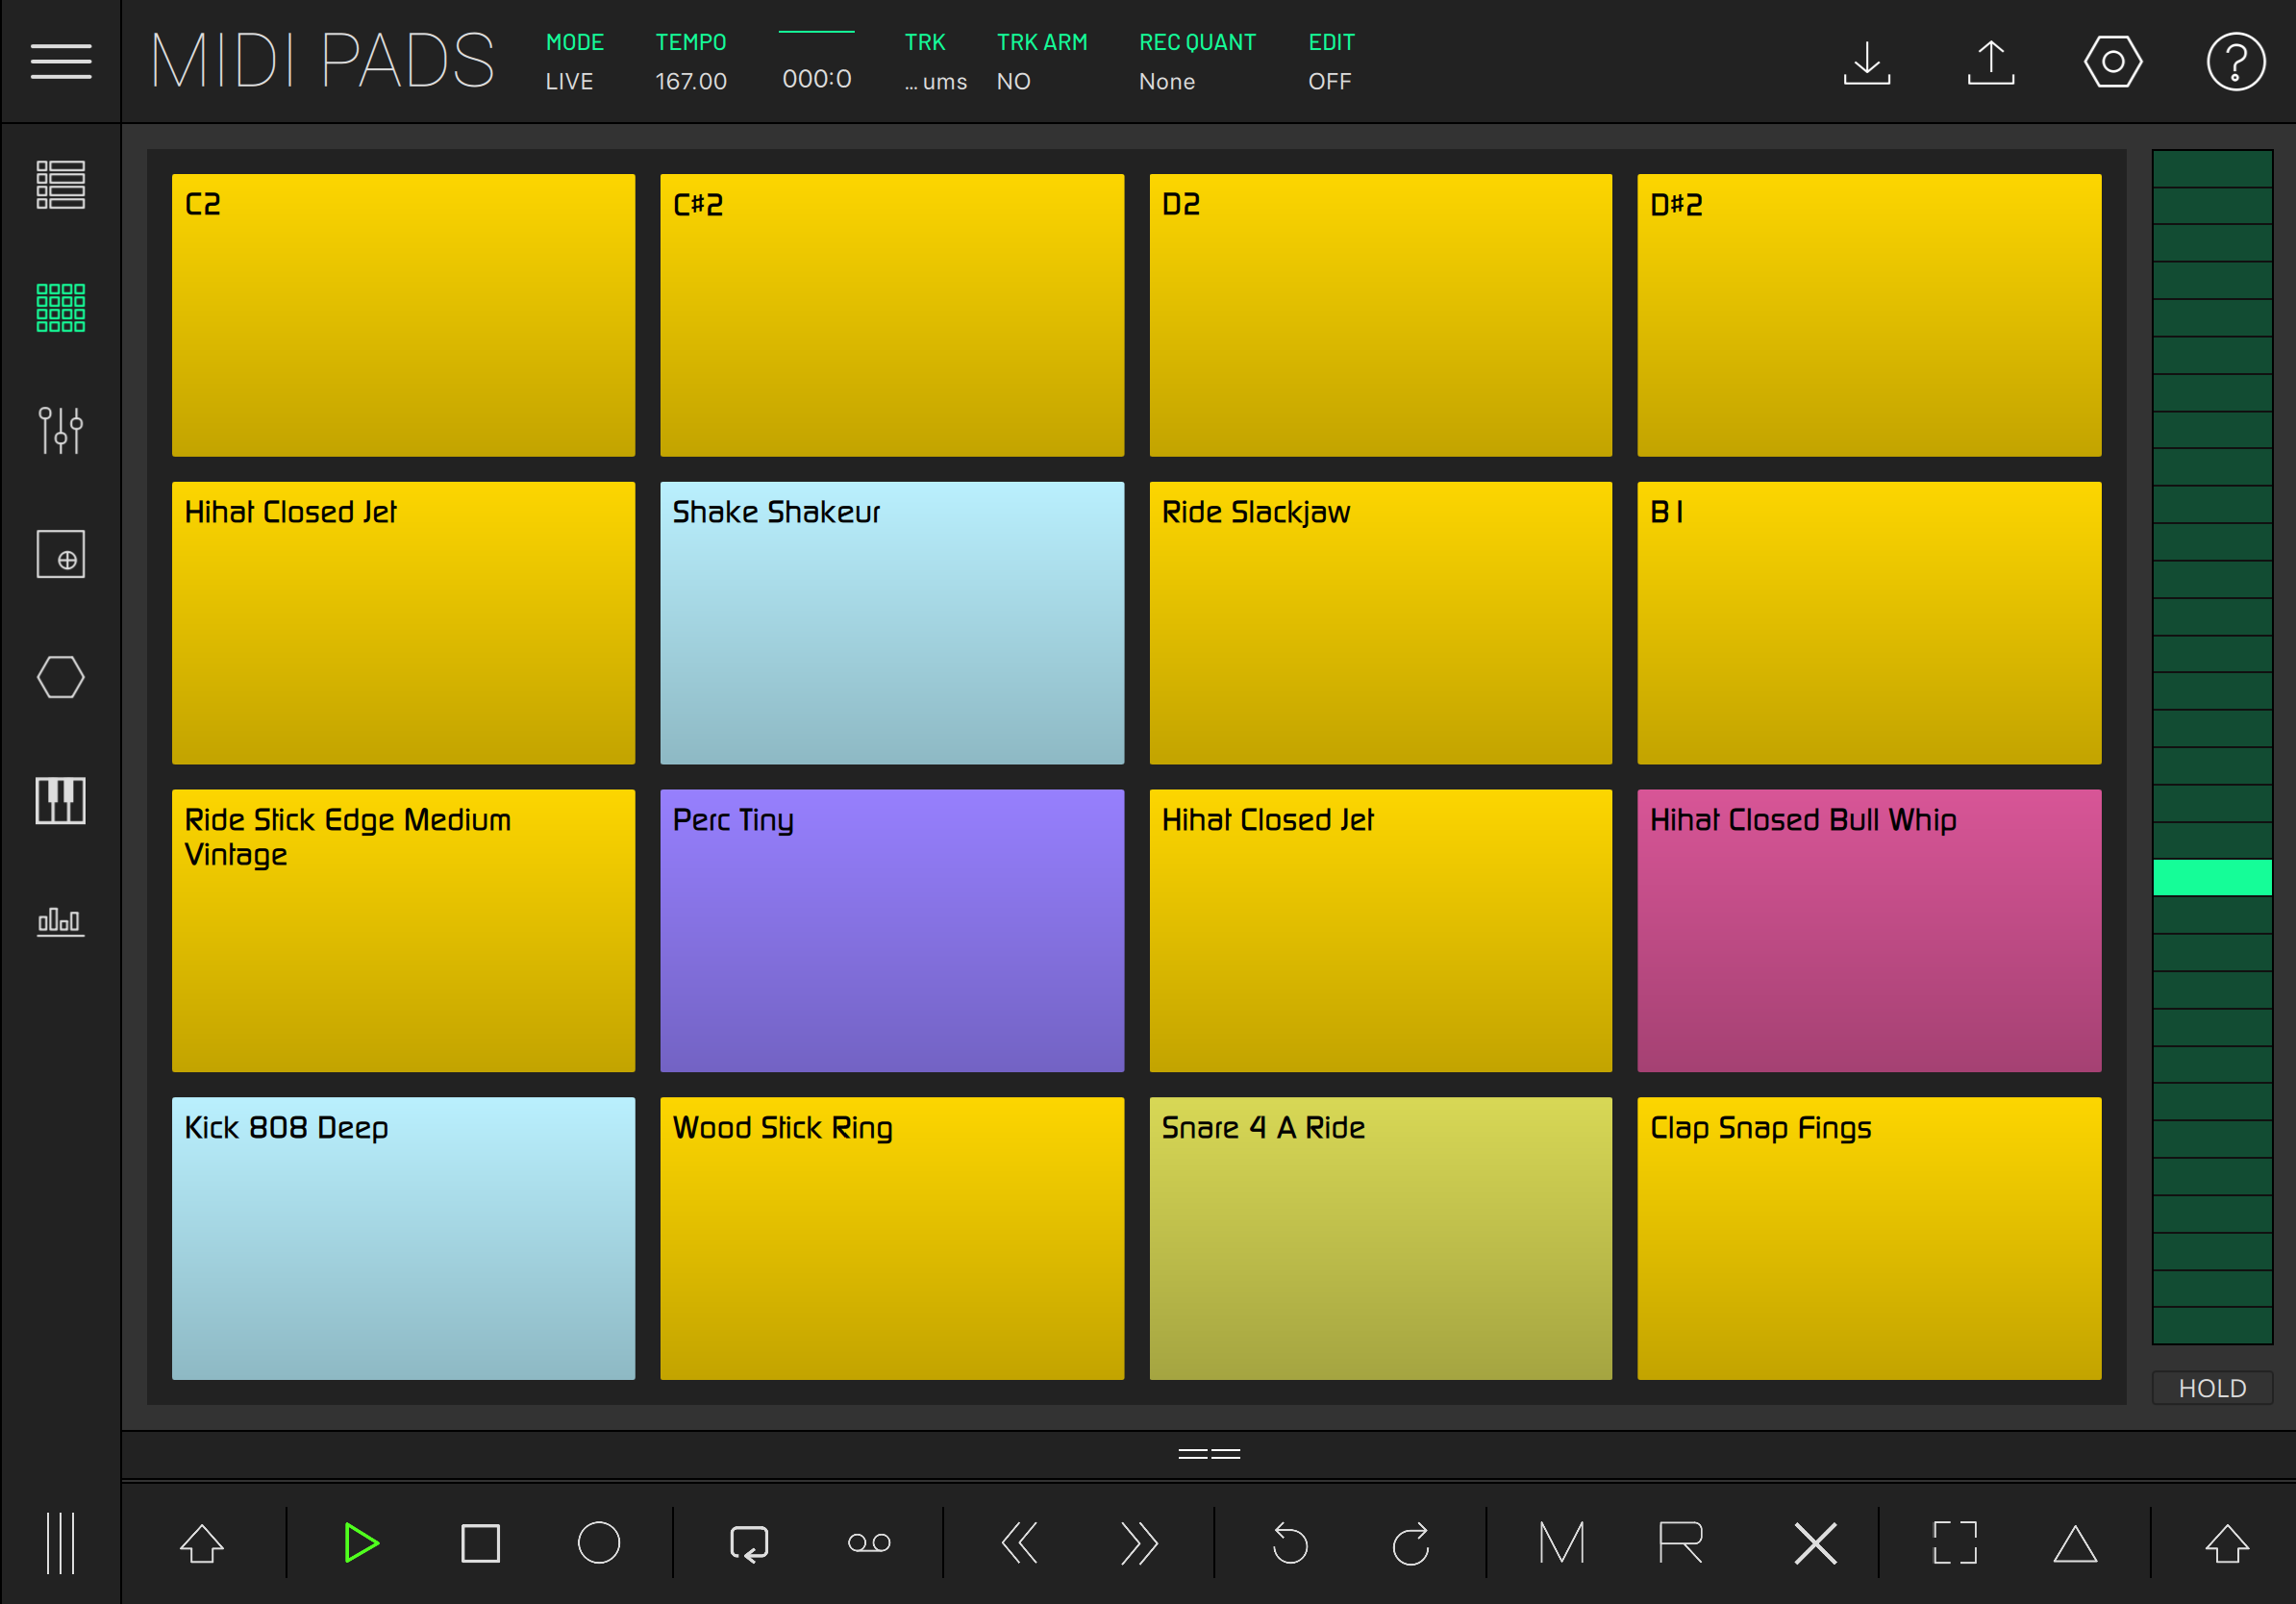
Task: Click the left shift arrow in transport bar
Action: coord(202,1543)
